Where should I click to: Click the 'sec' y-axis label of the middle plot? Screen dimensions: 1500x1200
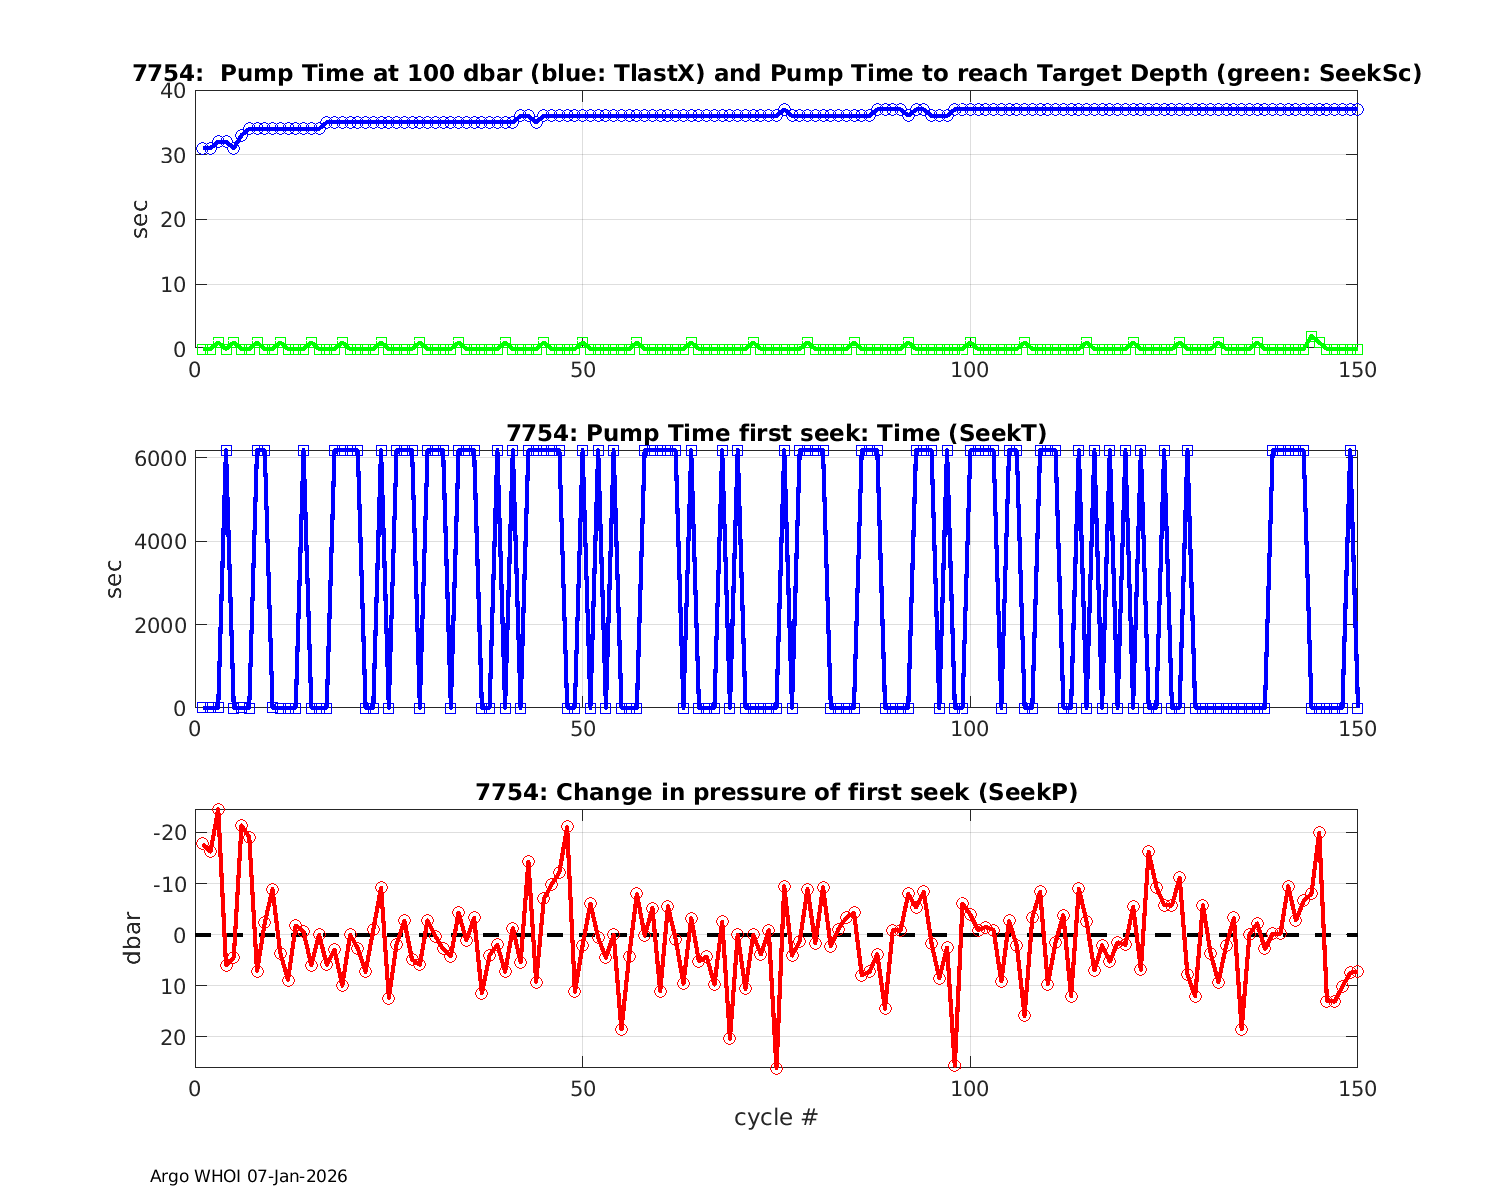click(x=114, y=579)
